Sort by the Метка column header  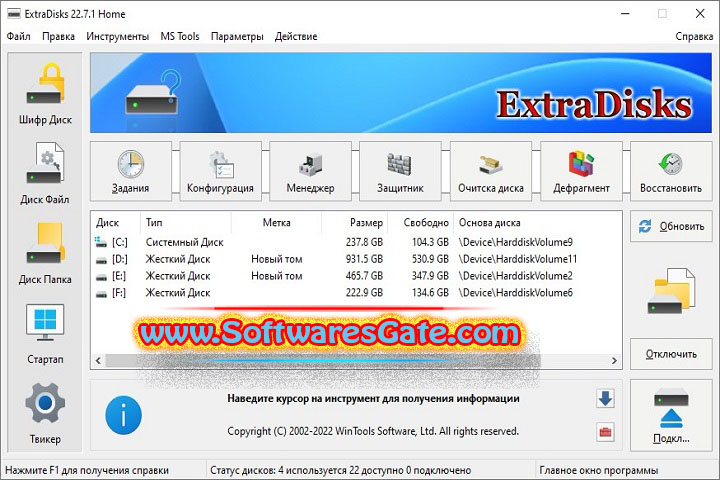(x=276, y=223)
